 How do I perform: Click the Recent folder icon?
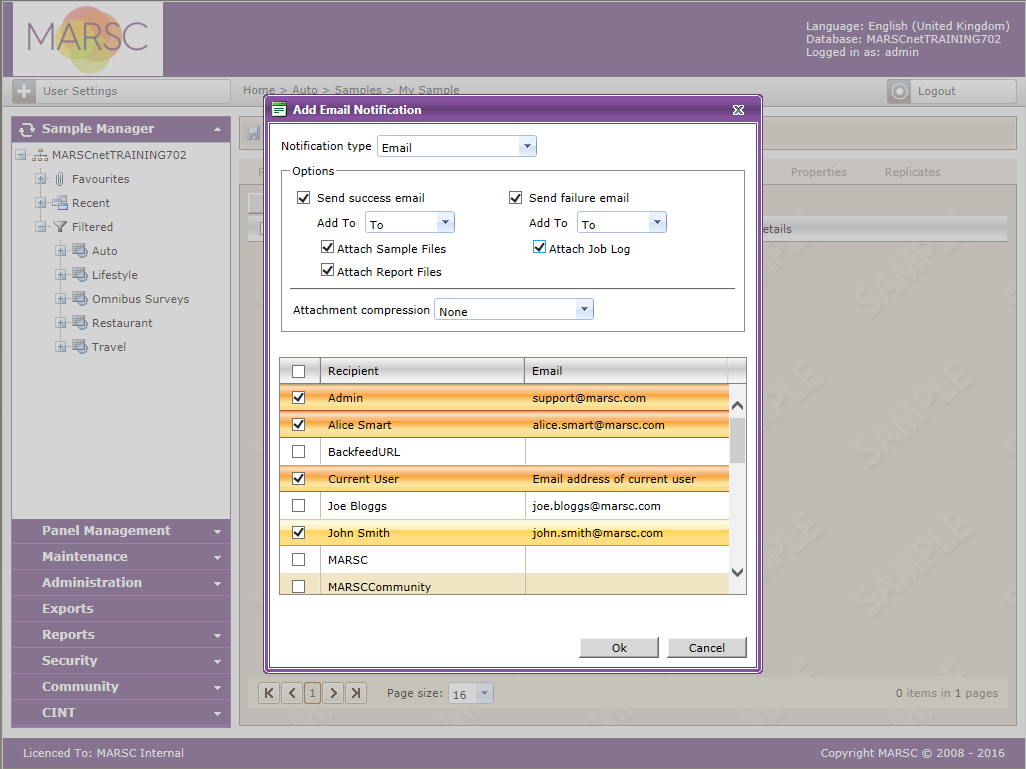click(60, 203)
